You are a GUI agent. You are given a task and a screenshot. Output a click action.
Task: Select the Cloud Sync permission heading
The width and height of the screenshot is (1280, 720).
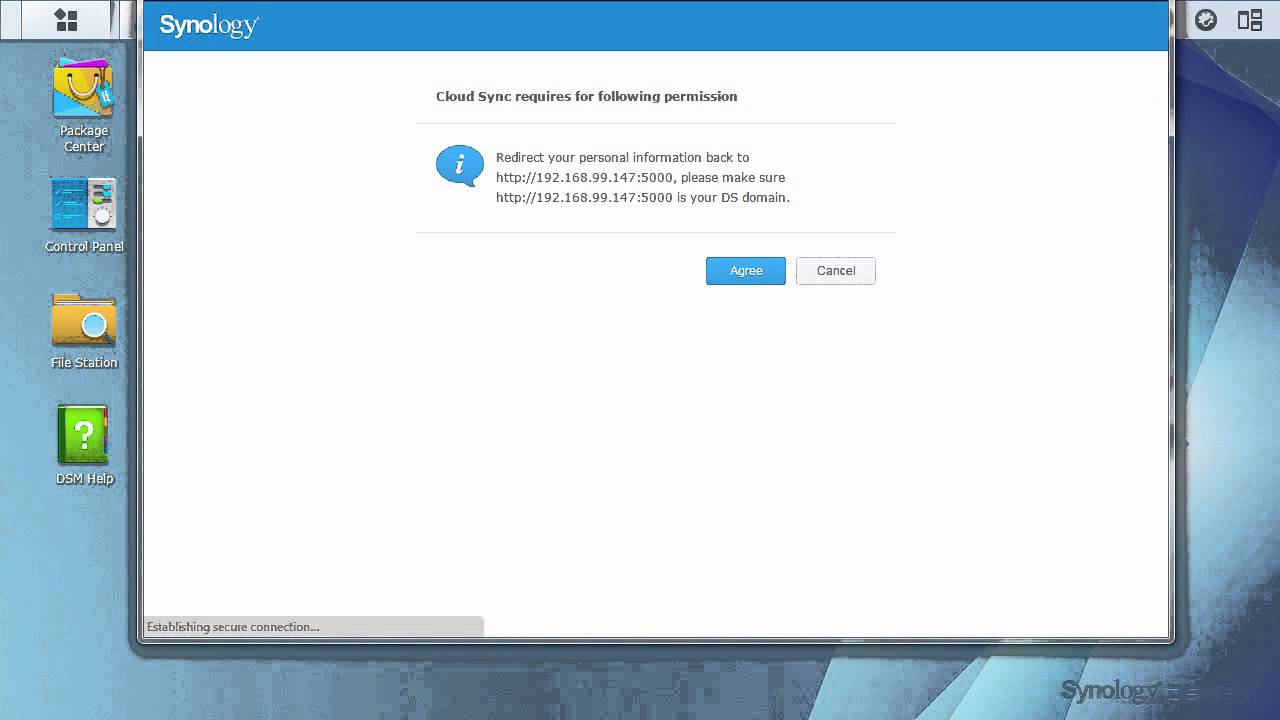pyautogui.click(x=586, y=96)
